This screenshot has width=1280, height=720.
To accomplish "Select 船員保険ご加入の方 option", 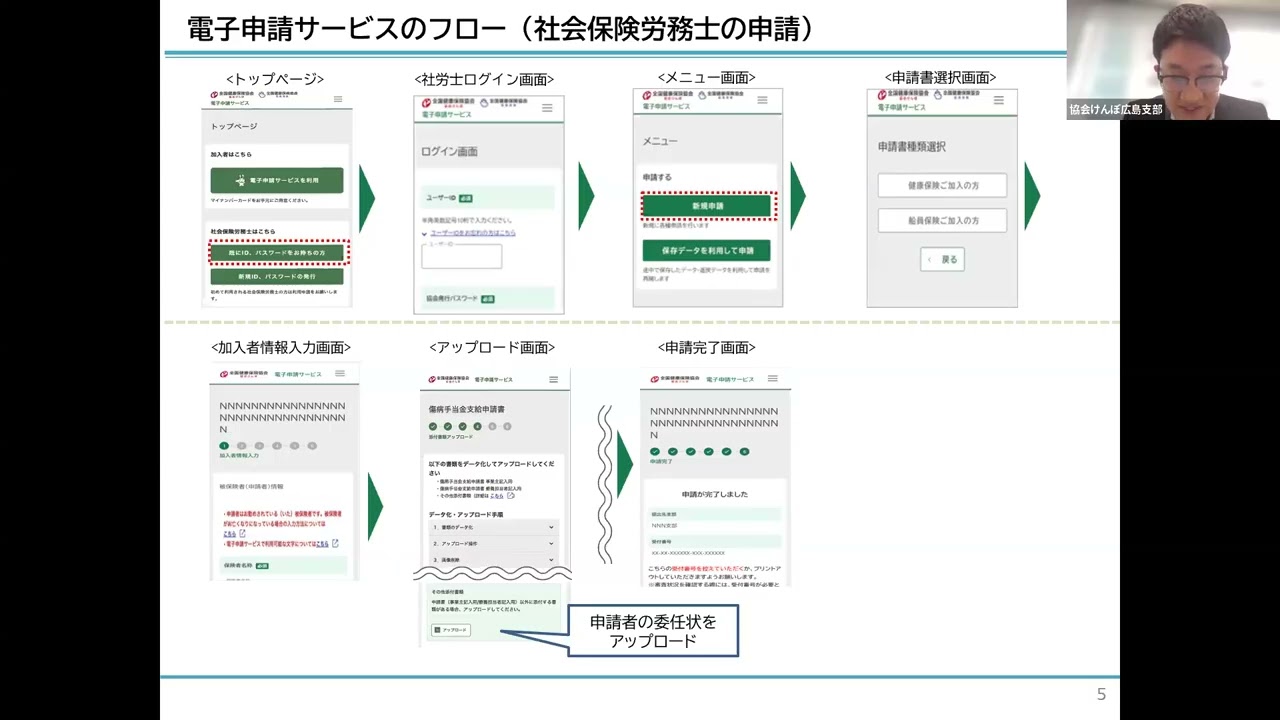I will (x=942, y=220).
